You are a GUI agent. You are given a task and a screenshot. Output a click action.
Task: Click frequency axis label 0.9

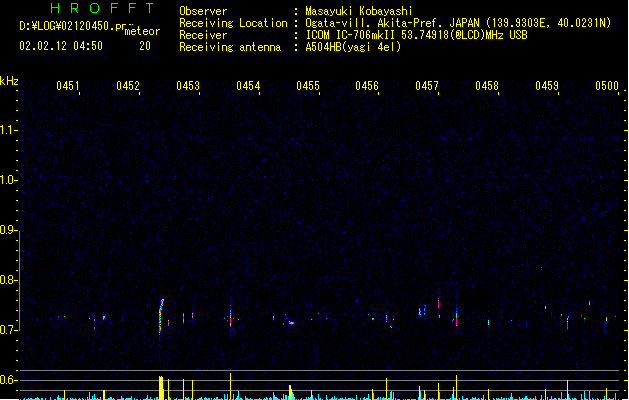[8, 230]
